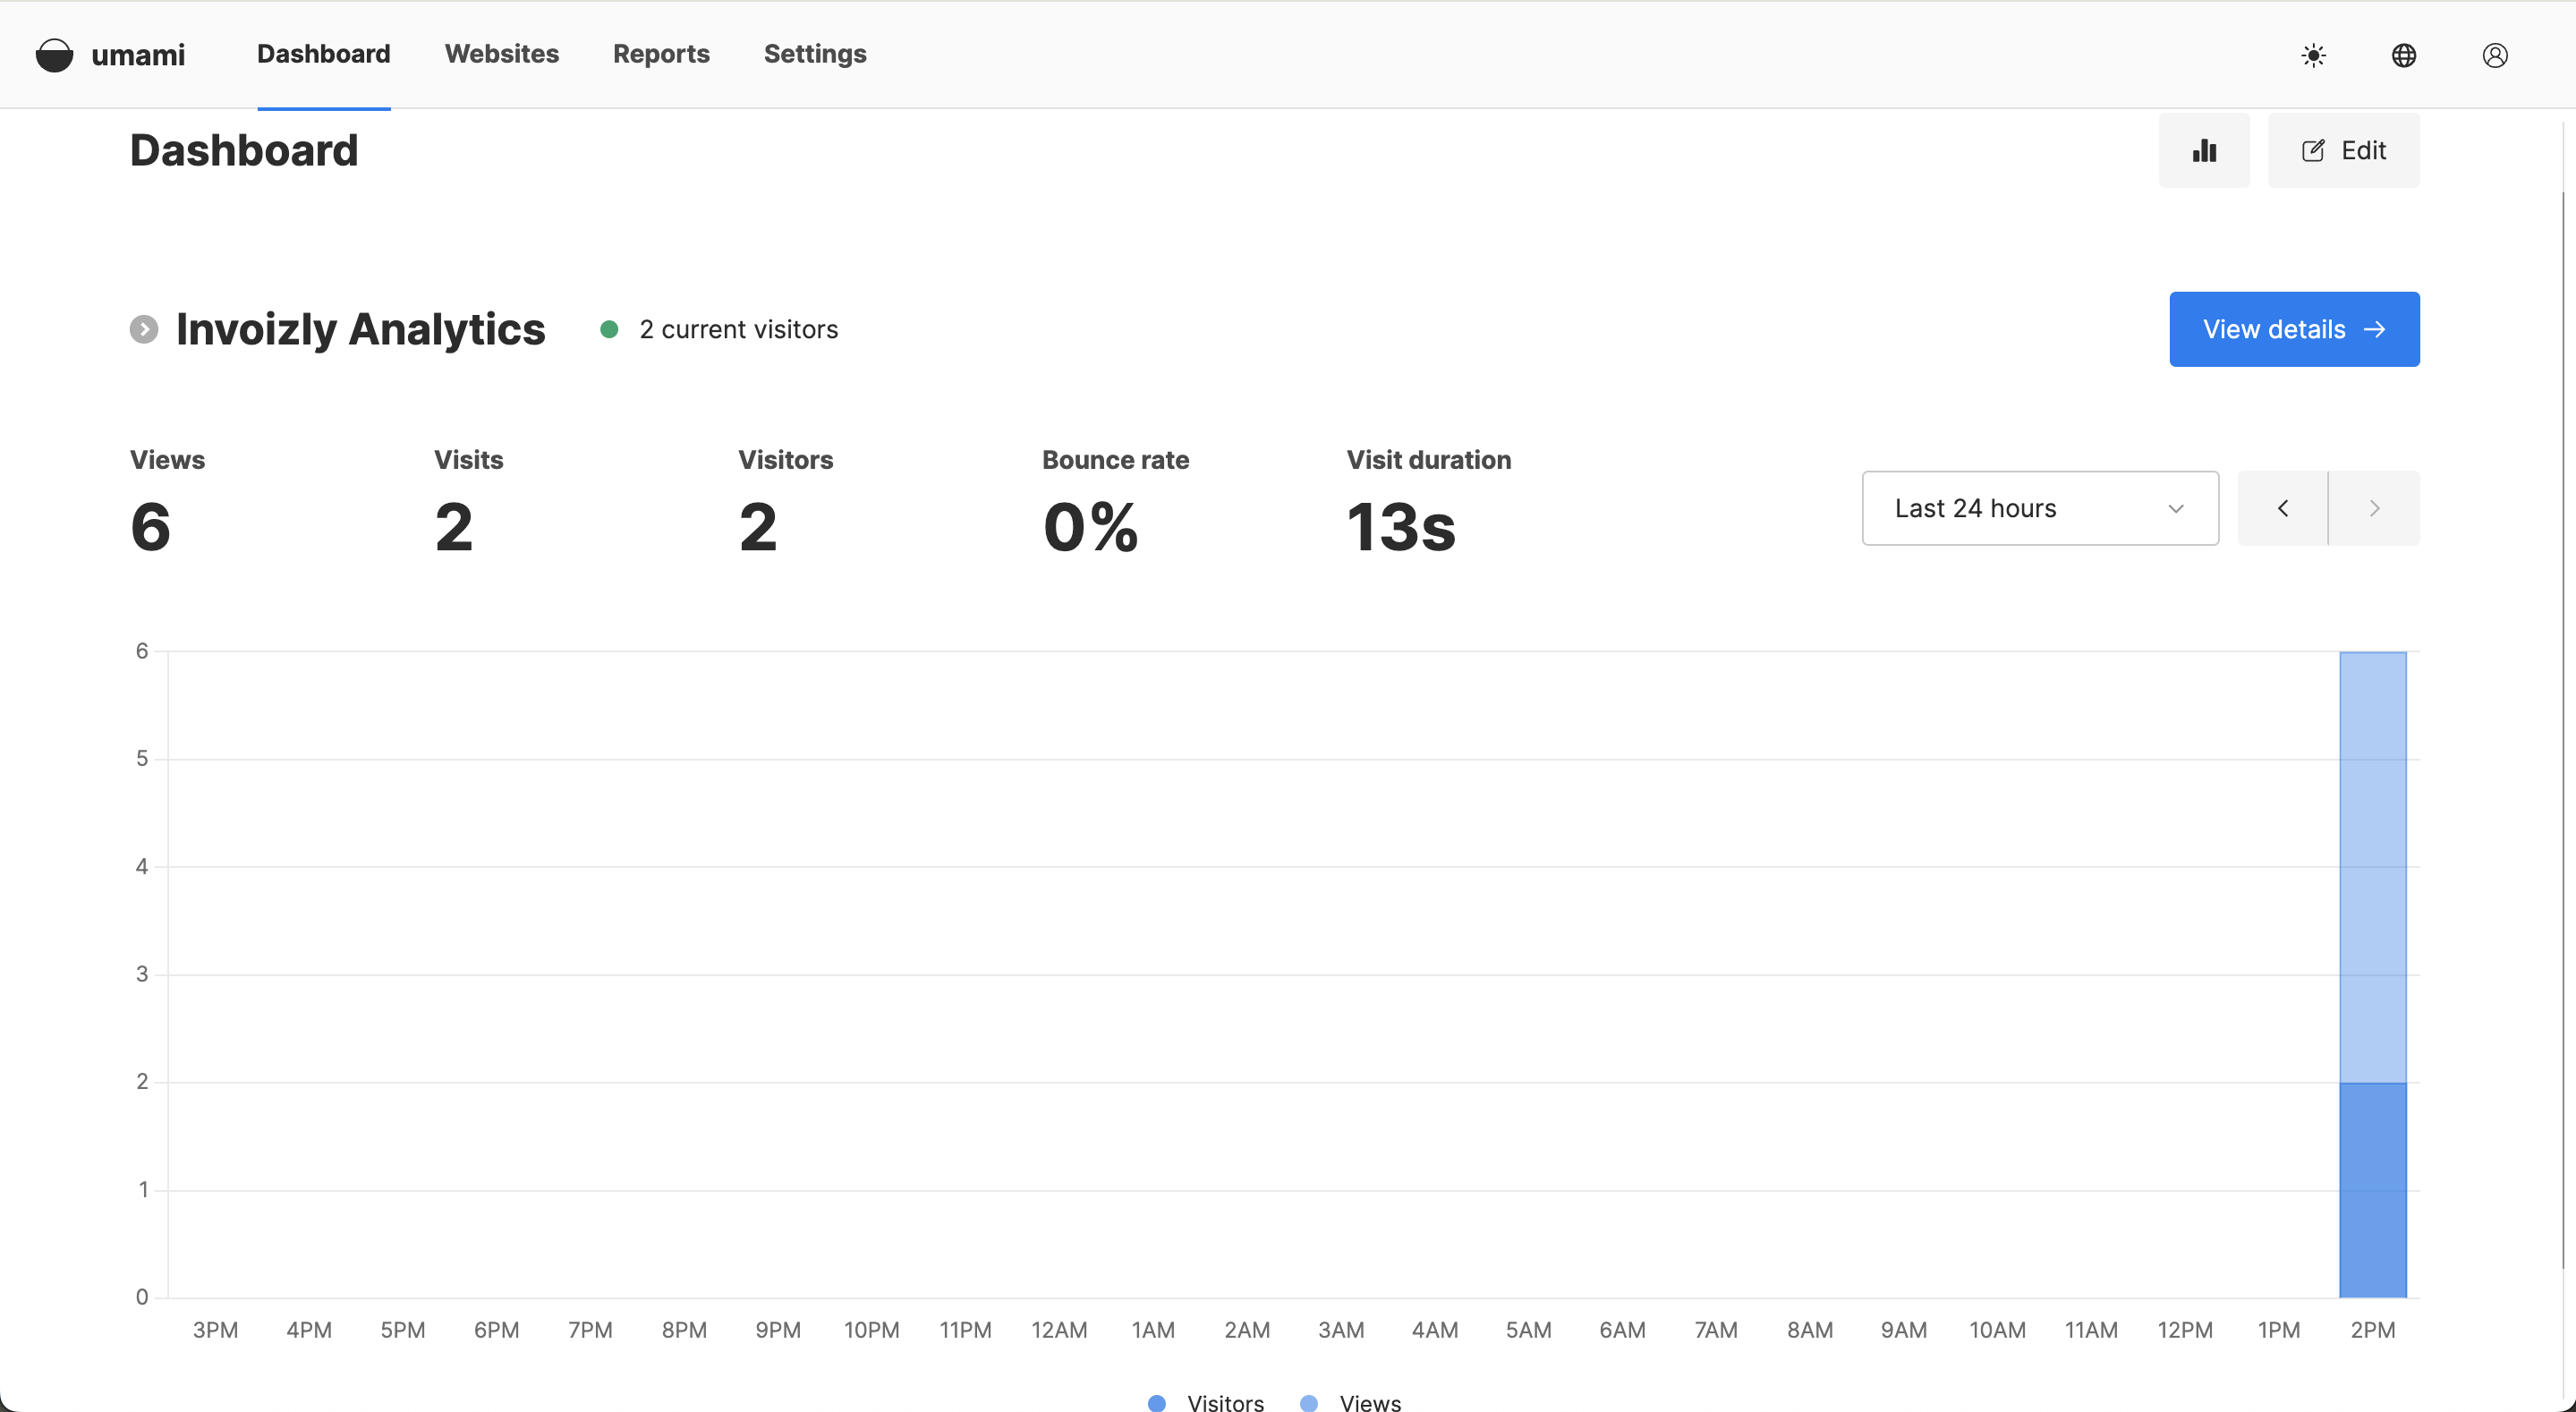Screen dimensions: 2576x1412
Task: Click the umami brand name
Action: pyautogui.click(x=138, y=55)
